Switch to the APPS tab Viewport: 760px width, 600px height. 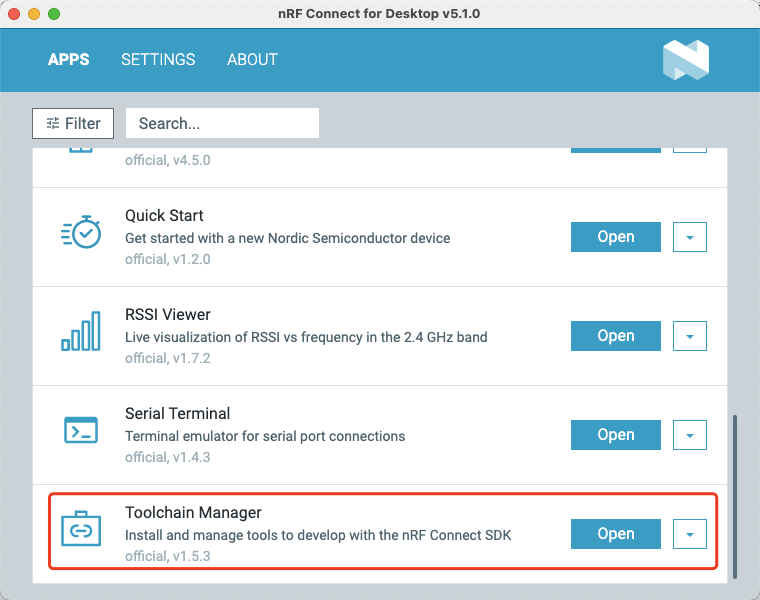pyautogui.click(x=68, y=60)
